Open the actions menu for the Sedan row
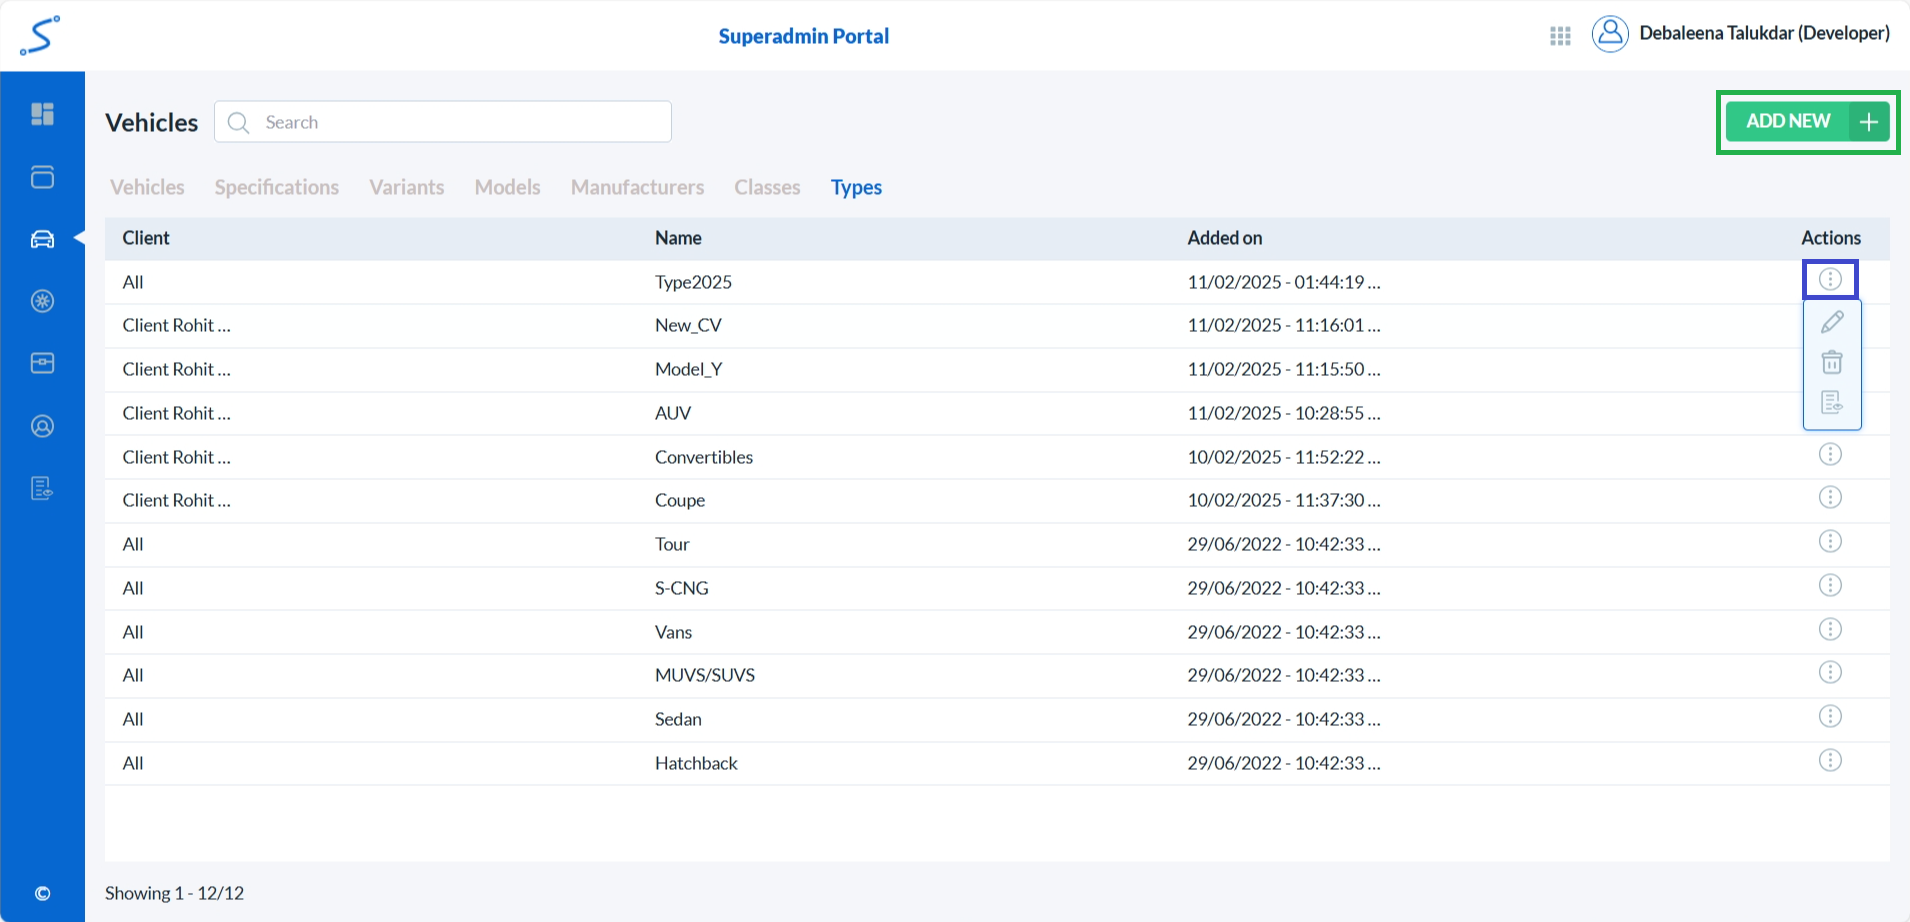The width and height of the screenshot is (1910, 922). pos(1829,717)
